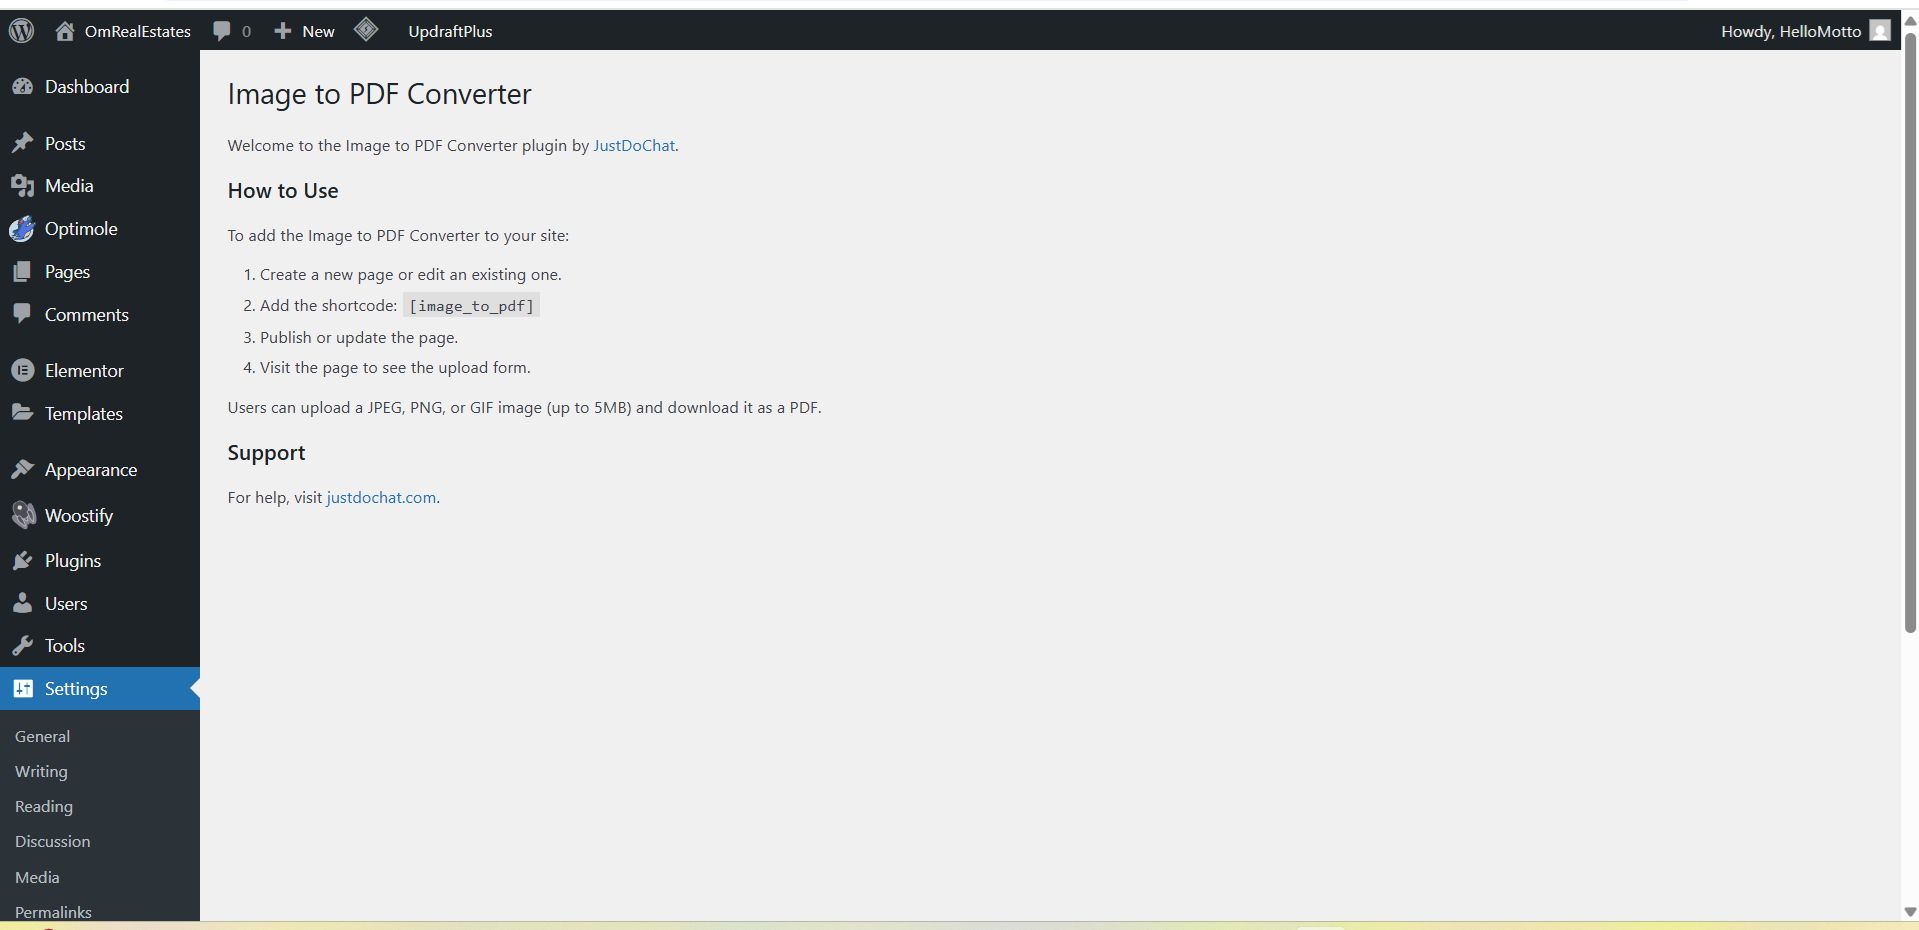Image resolution: width=1919 pixels, height=930 pixels.
Task: Open Elementor menu label
Action: (x=84, y=371)
